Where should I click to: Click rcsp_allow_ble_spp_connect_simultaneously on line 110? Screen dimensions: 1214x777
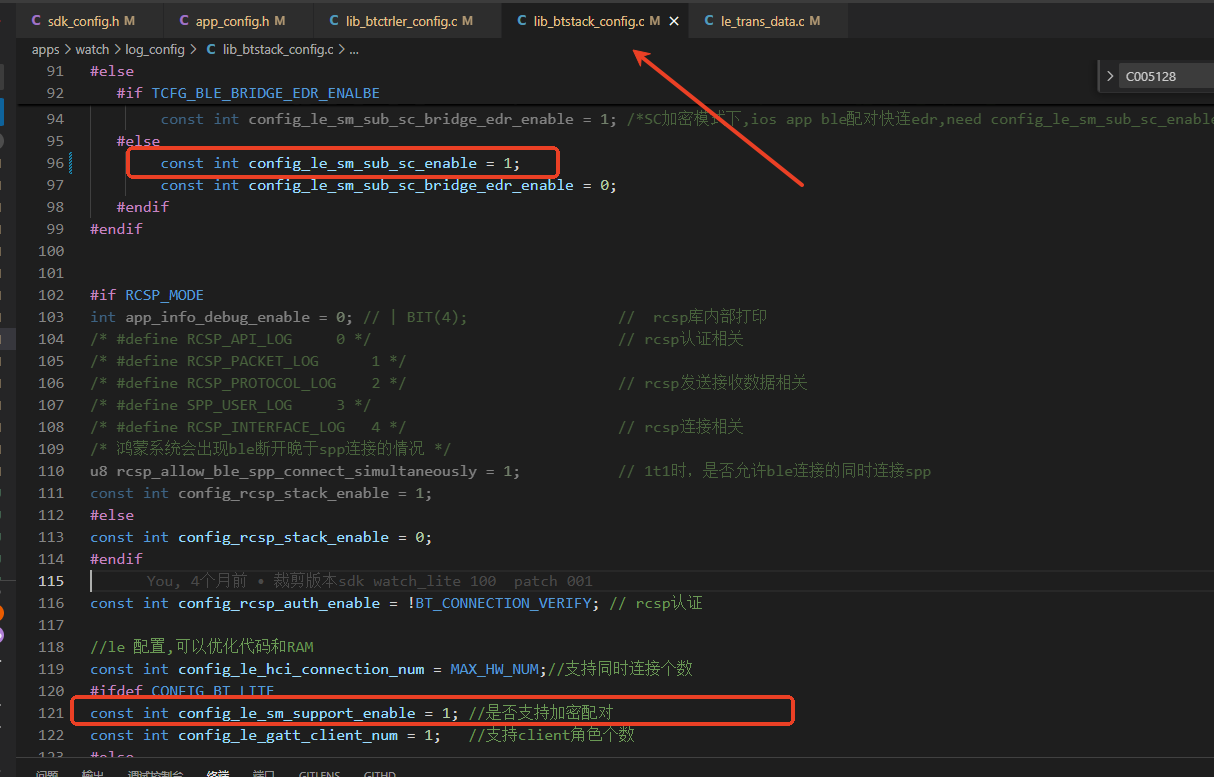[297, 471]
